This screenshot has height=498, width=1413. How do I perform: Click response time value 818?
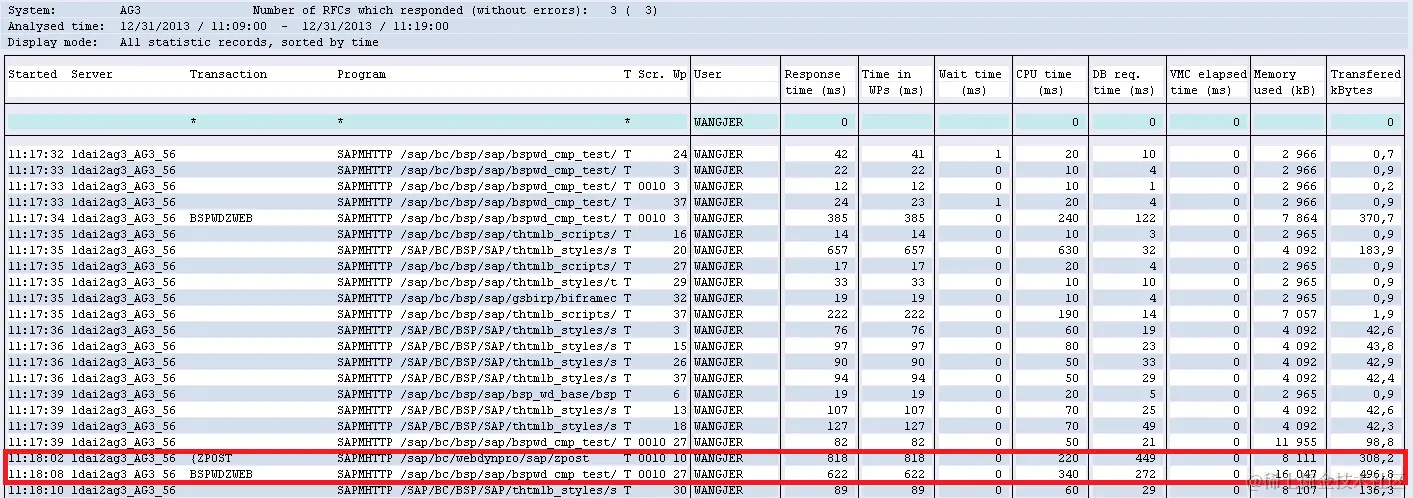[x=836, y=458]
